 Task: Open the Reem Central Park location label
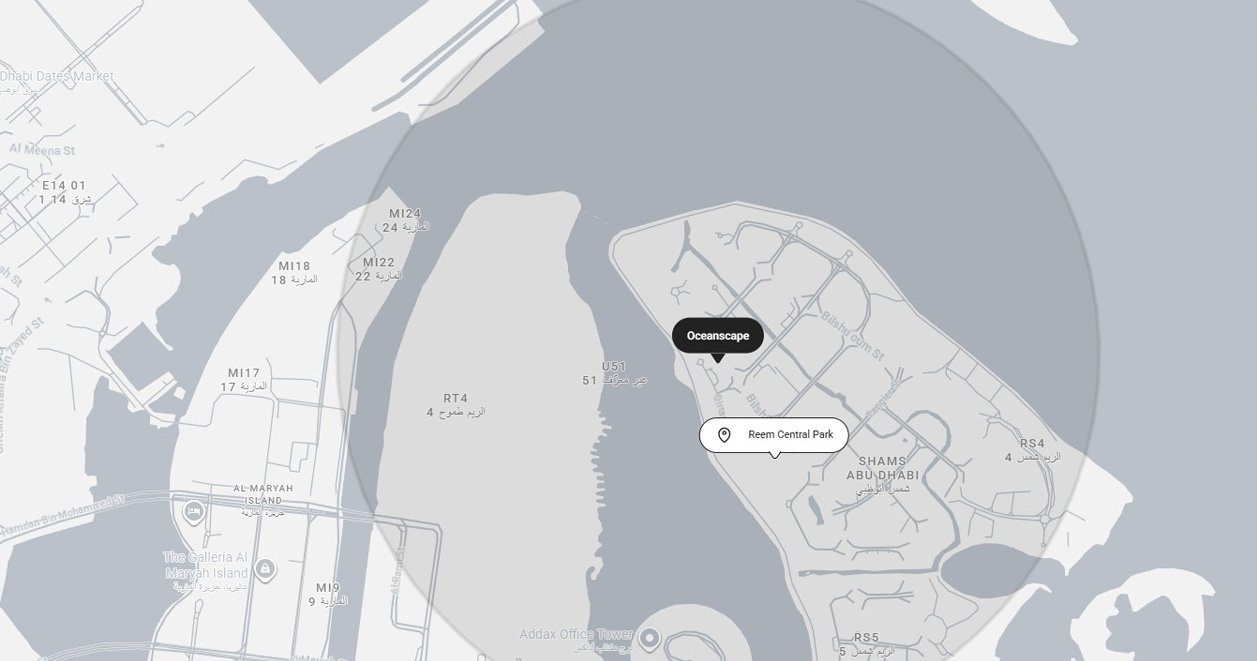[x=774, y=435]
